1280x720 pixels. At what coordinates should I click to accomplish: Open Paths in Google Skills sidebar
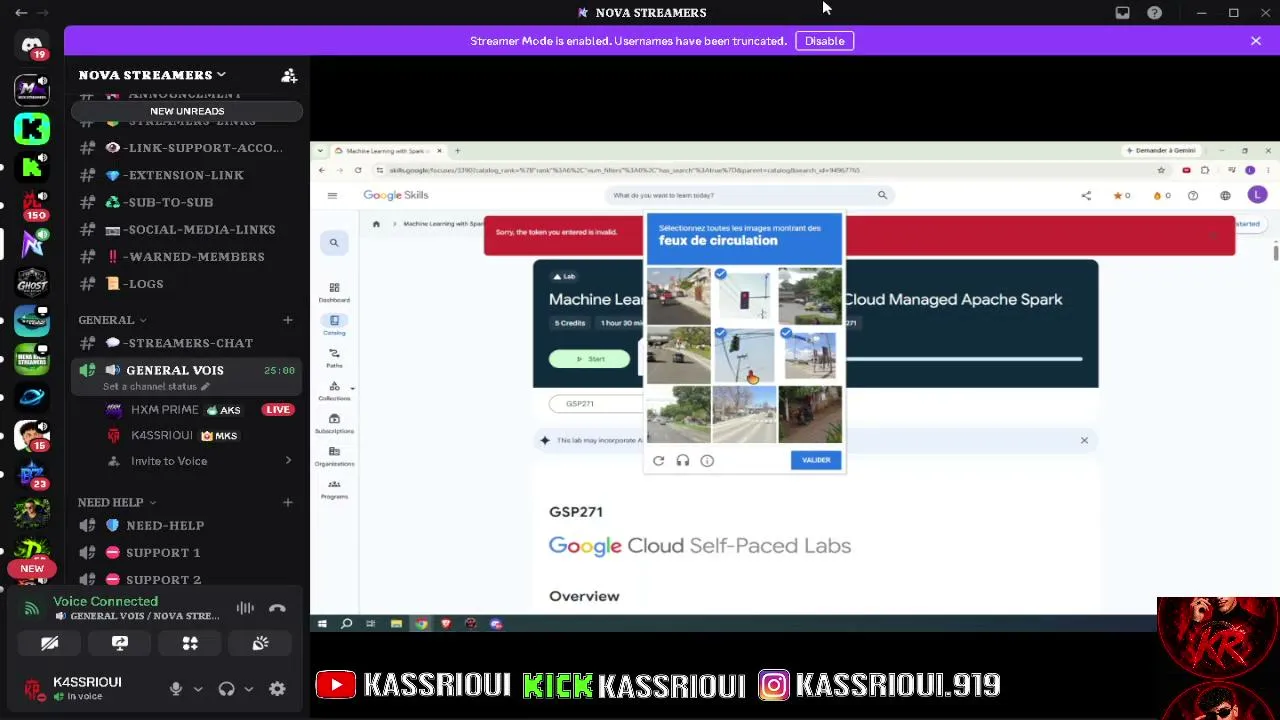pos(334,358)
